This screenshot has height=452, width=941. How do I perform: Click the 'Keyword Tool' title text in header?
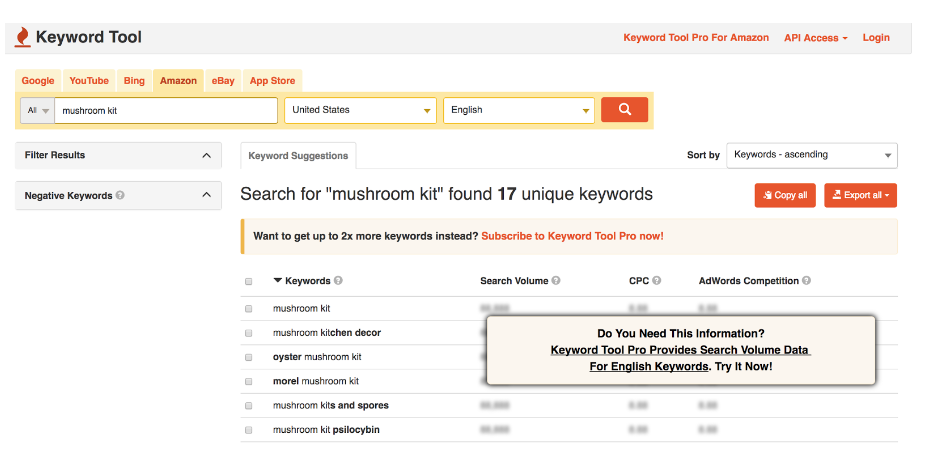click(89, 37)
